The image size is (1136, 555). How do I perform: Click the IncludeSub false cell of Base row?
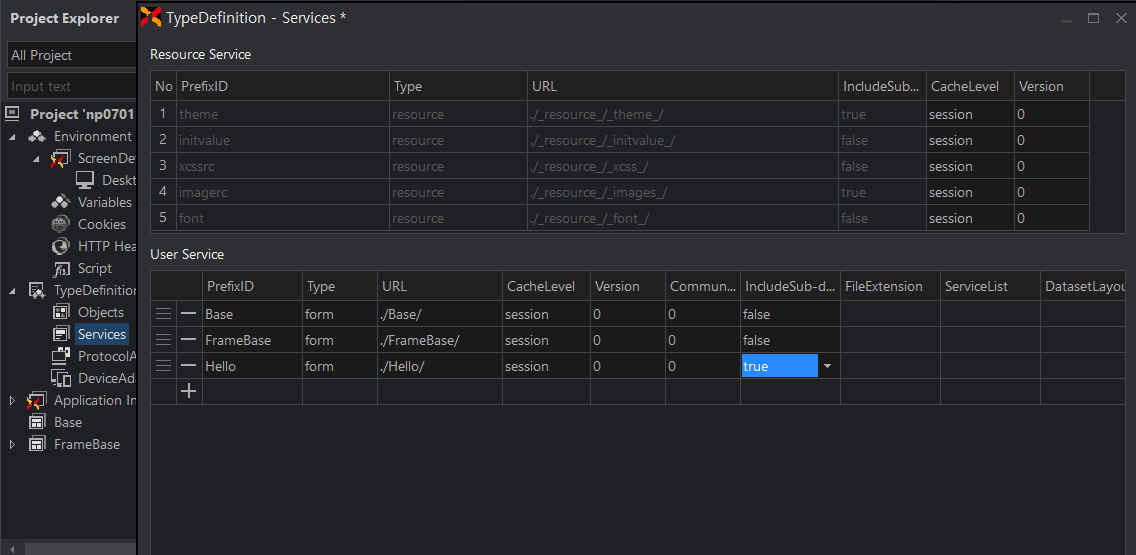click(790, 314)
